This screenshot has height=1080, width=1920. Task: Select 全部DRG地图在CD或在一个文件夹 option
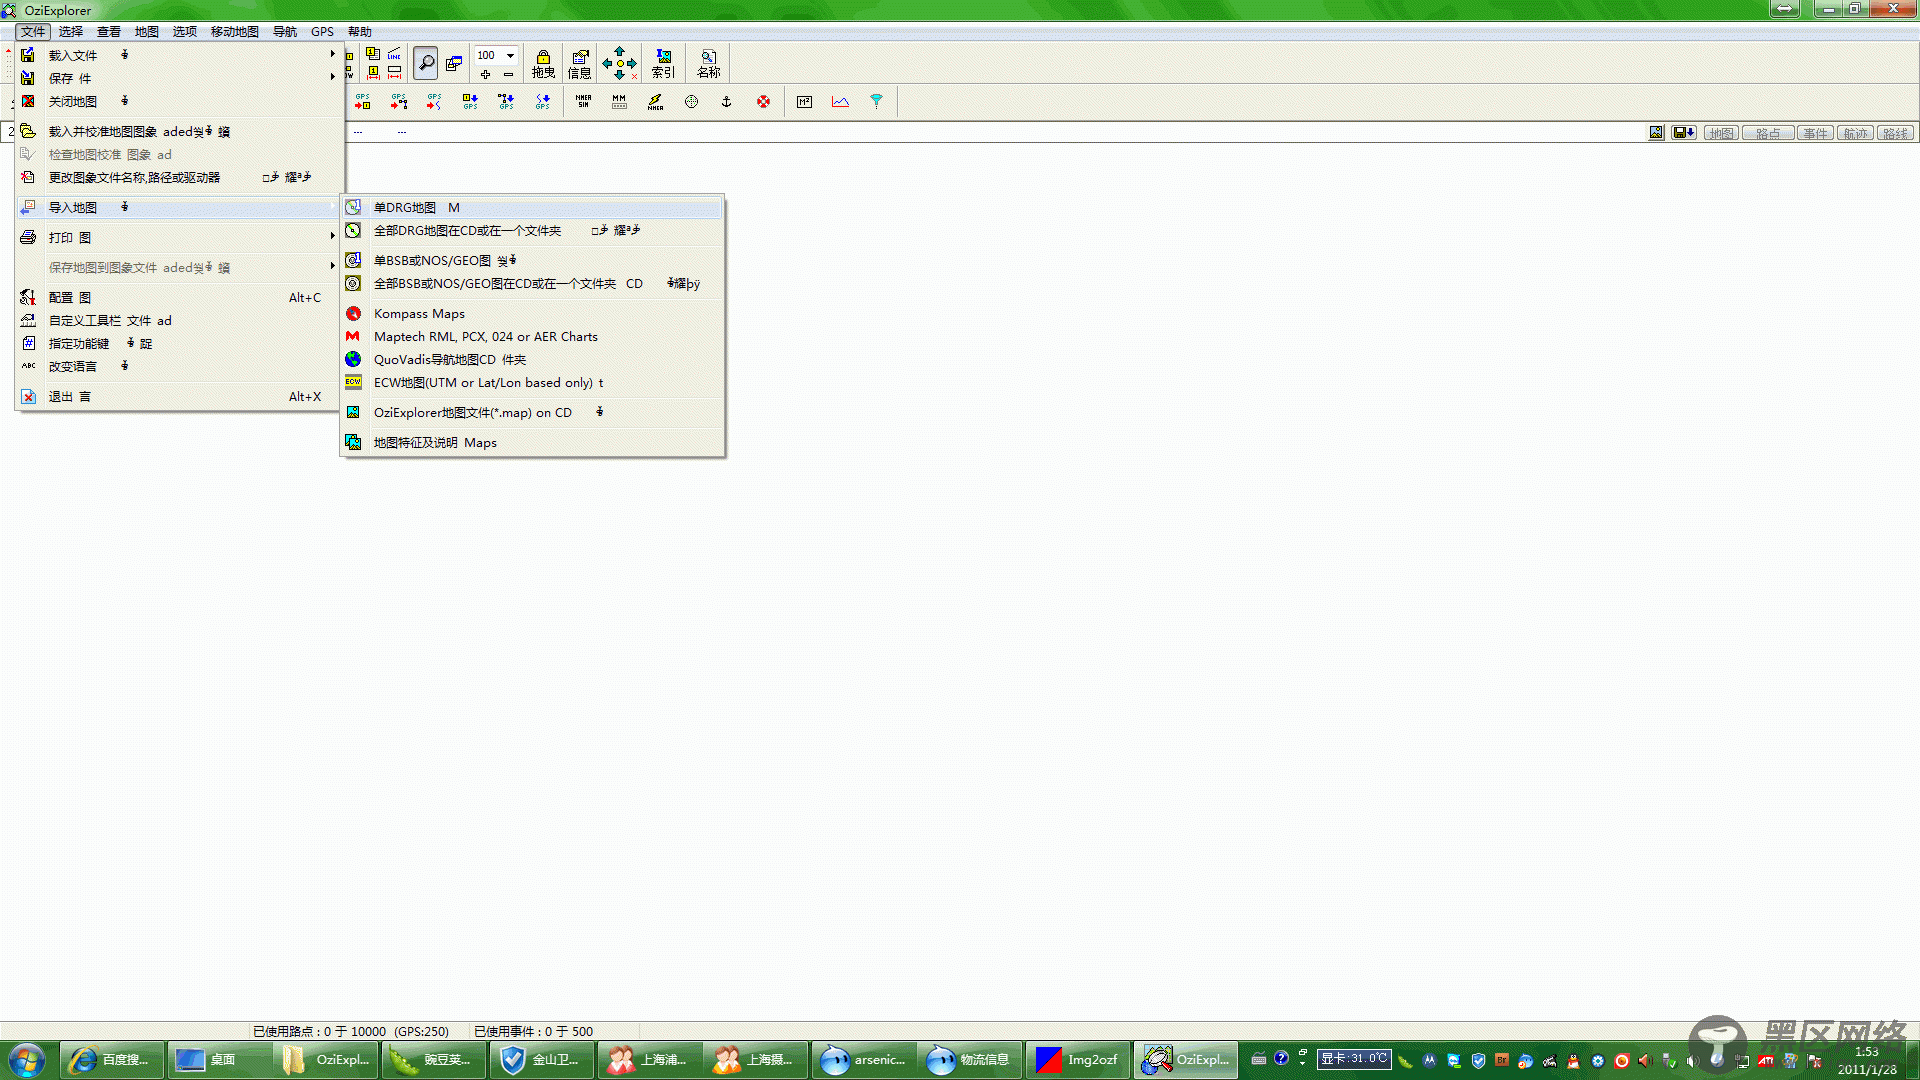532,230
